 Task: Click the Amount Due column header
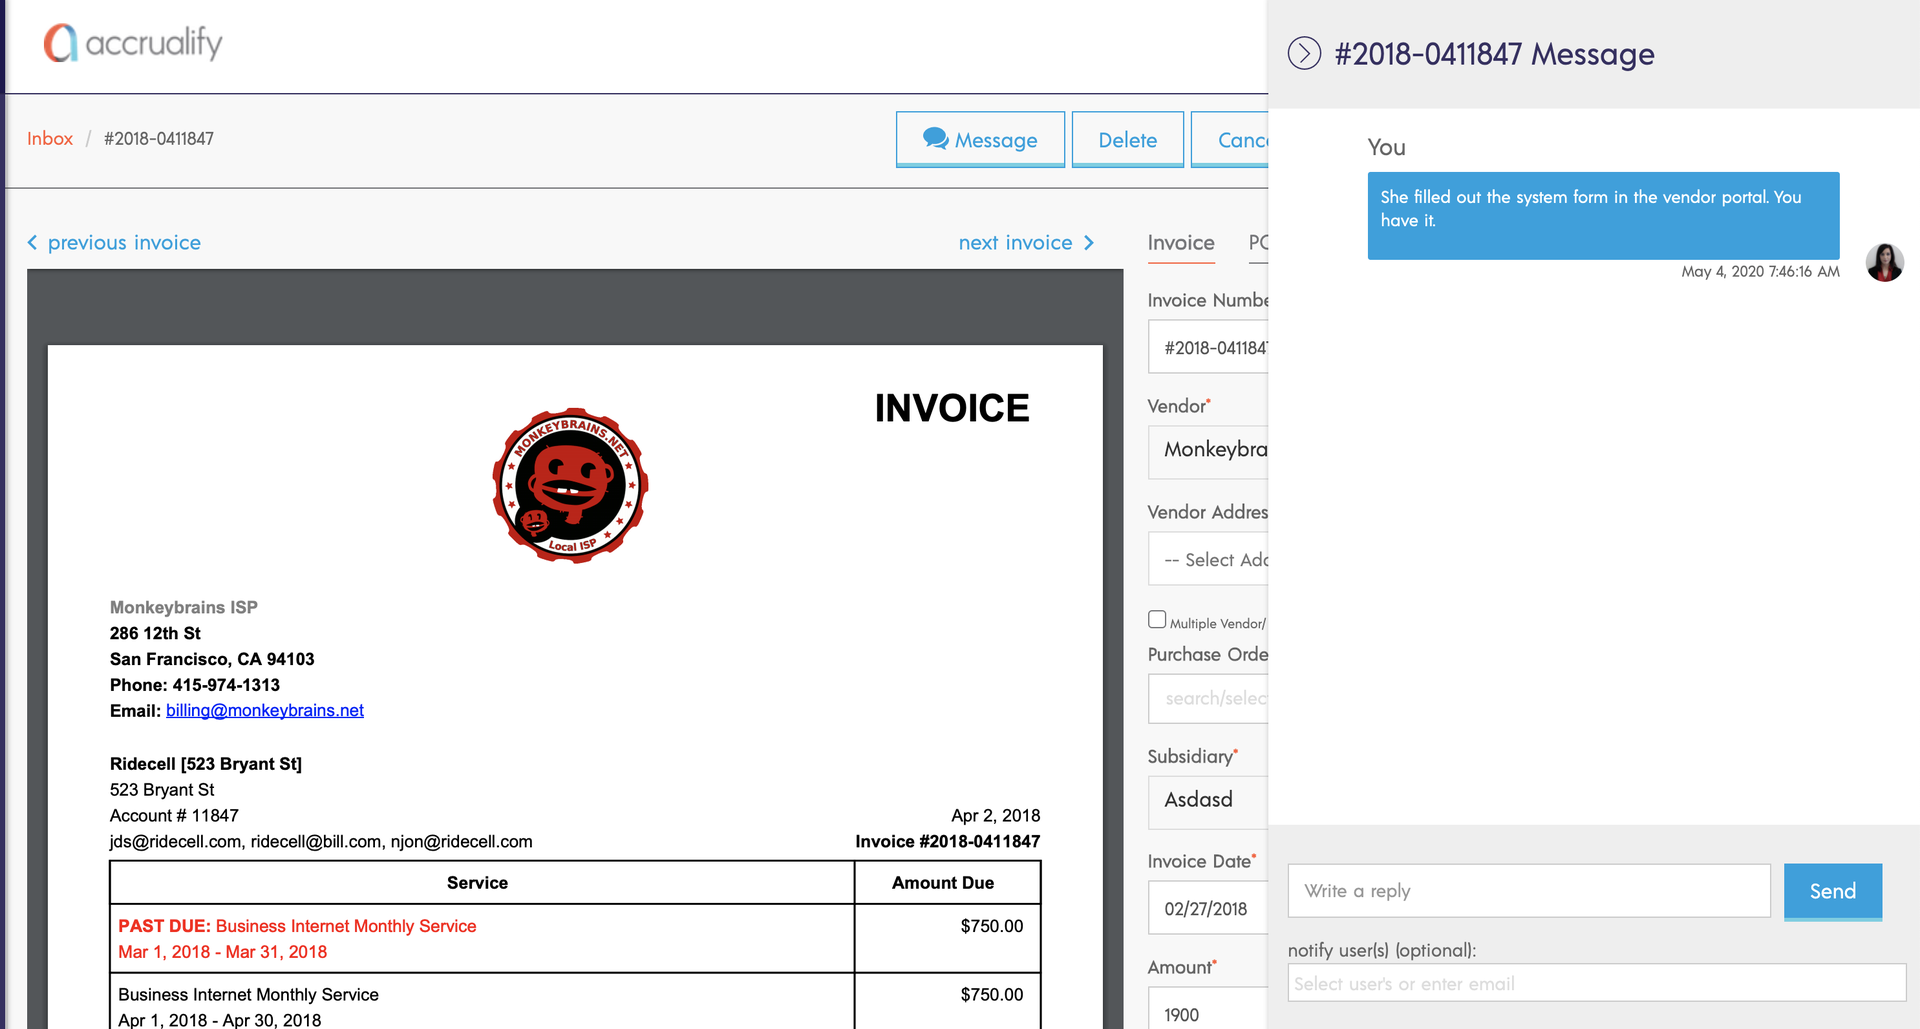coord(943,883)
